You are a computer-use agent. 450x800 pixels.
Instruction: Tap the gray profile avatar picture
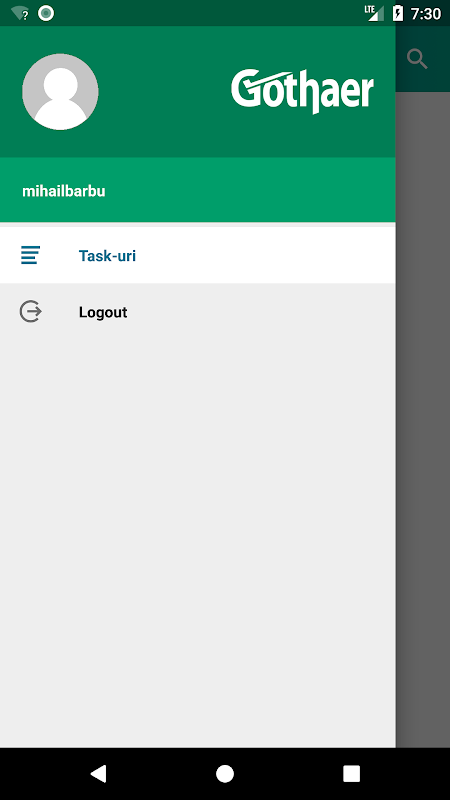(60, 92)
